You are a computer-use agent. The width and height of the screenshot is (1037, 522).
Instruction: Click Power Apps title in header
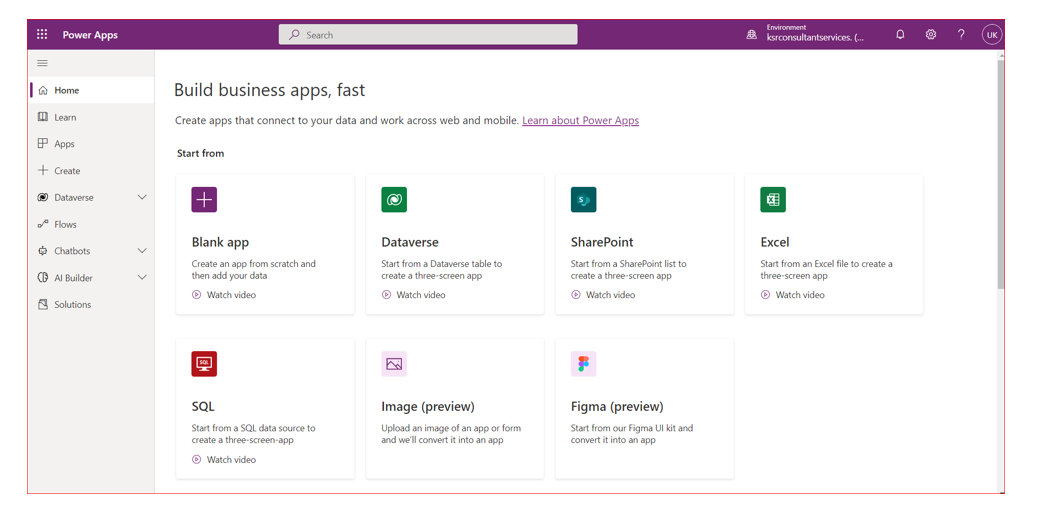pyautogui.click(x=90, y=34)
